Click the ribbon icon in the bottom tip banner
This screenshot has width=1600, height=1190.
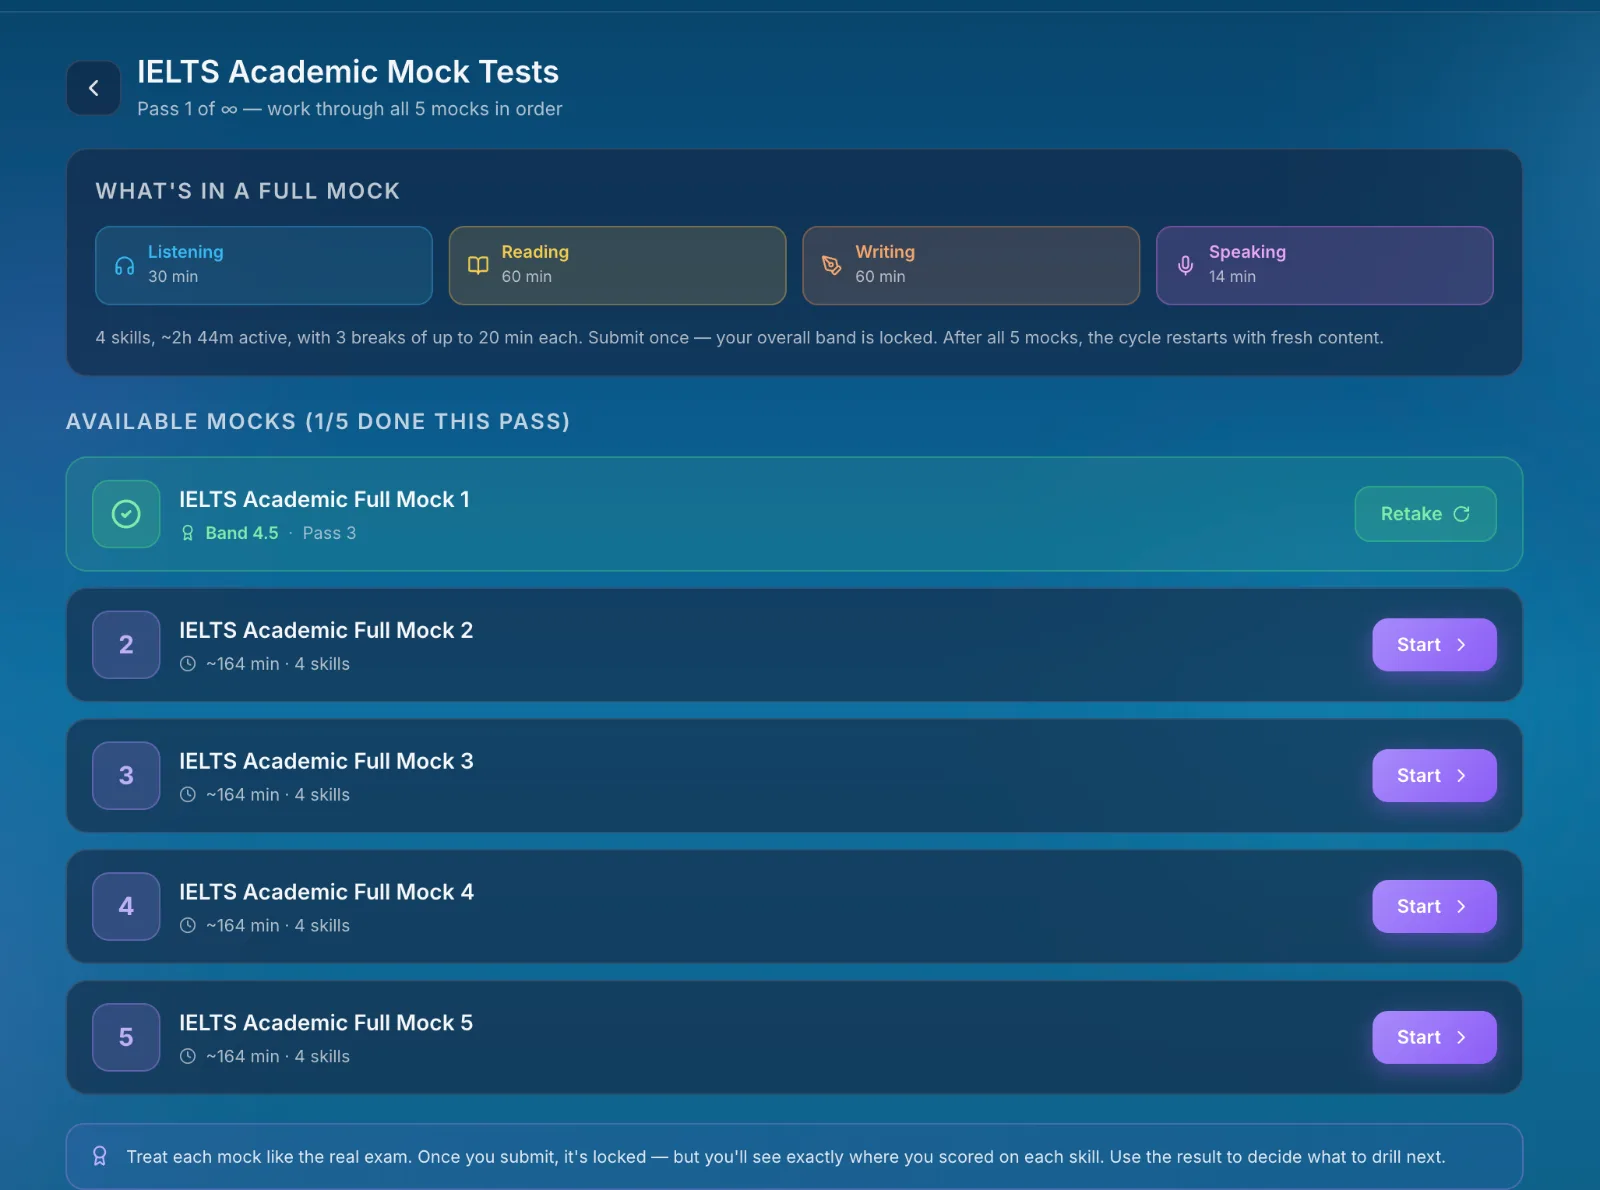pyautogui.click(x=100, y=1156)
